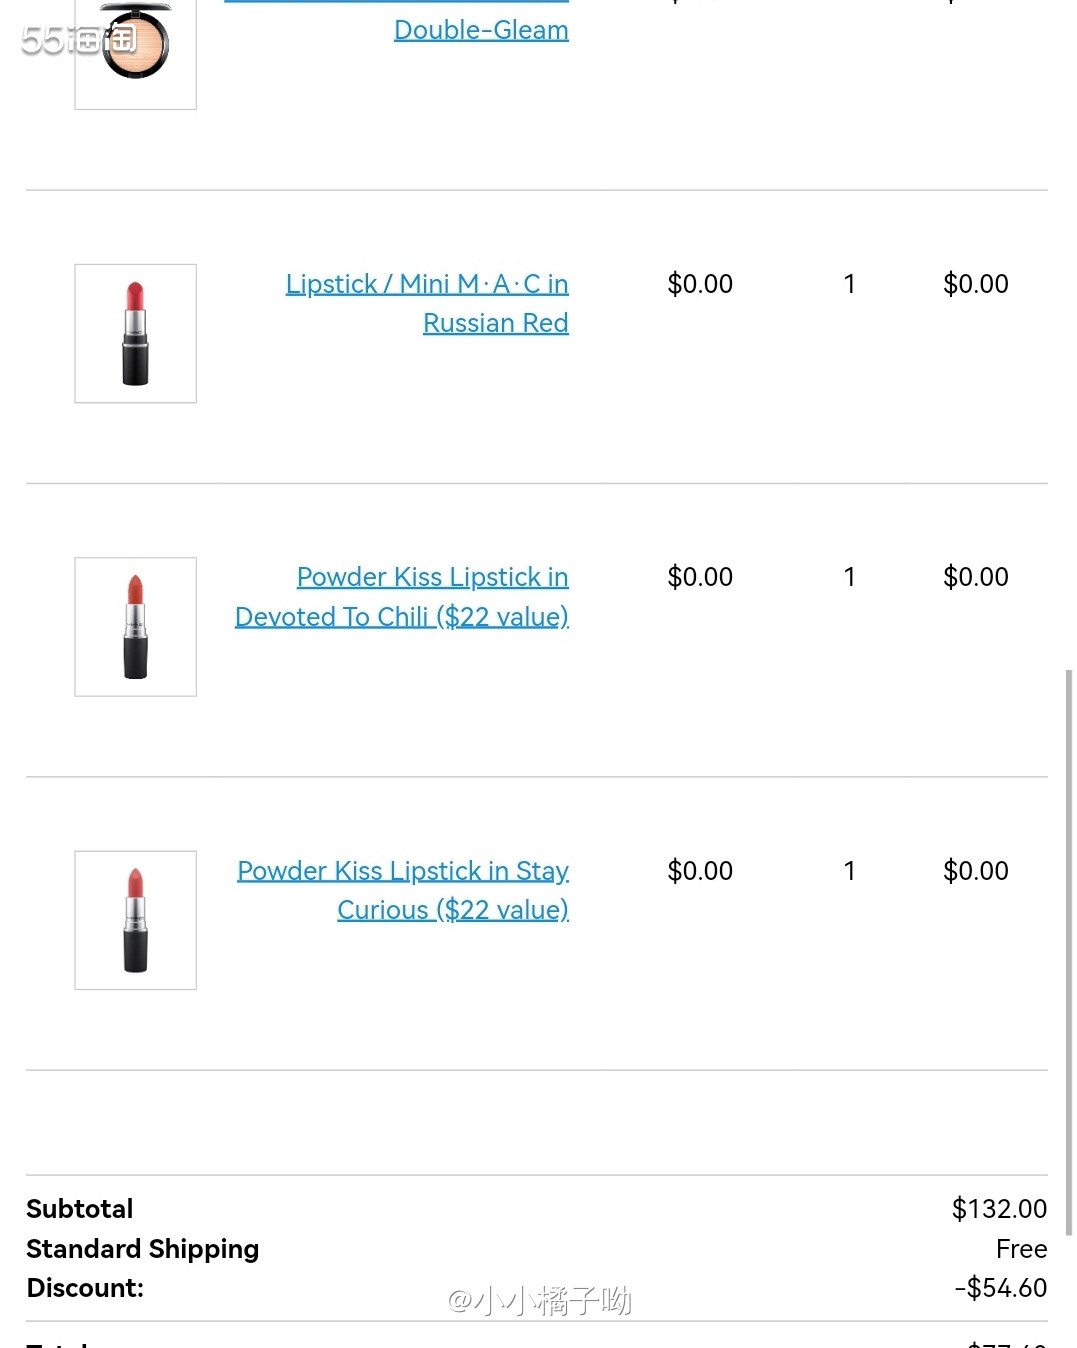
Task: Click the $132.00 subtotal amount
Action: tap(998, 1209)
